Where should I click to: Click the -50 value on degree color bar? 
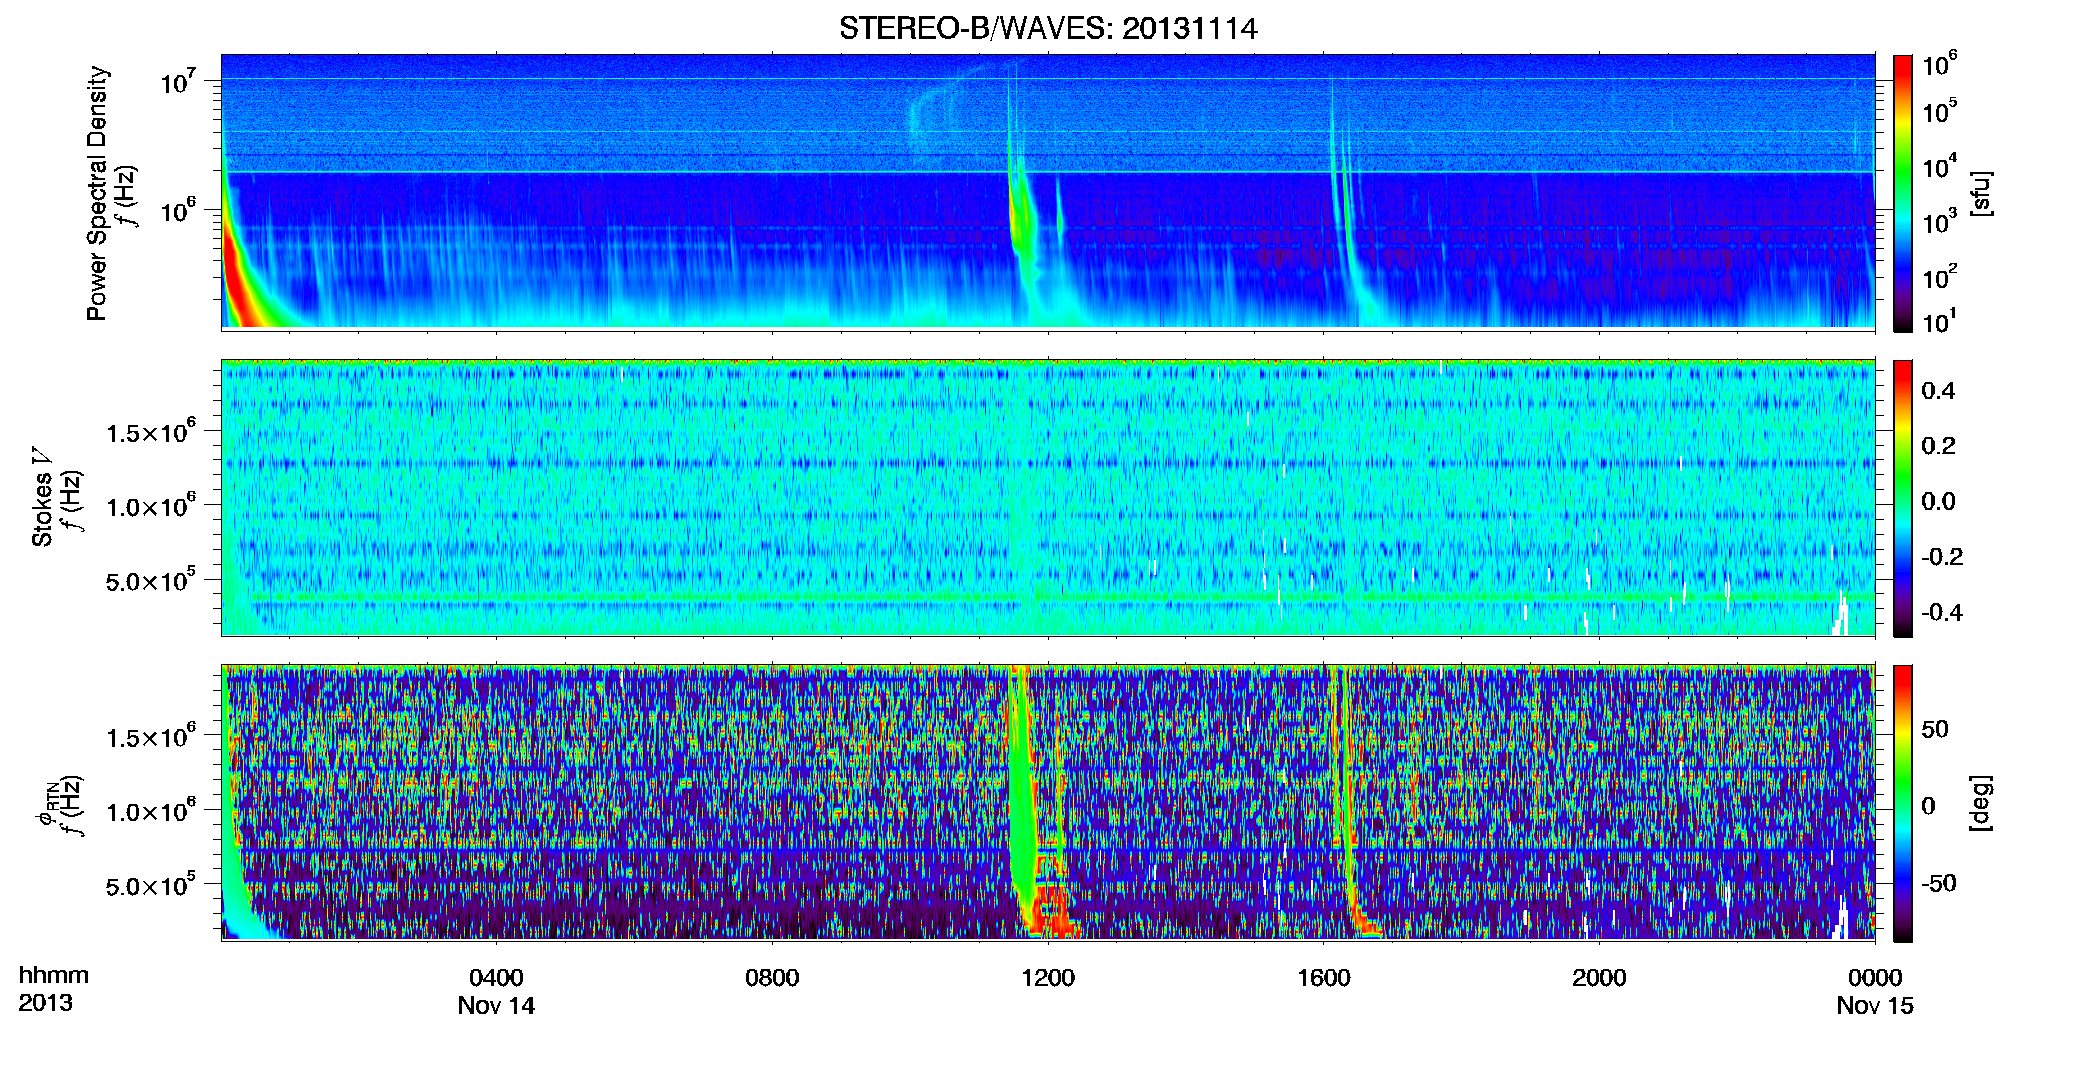coord(1939,883)
